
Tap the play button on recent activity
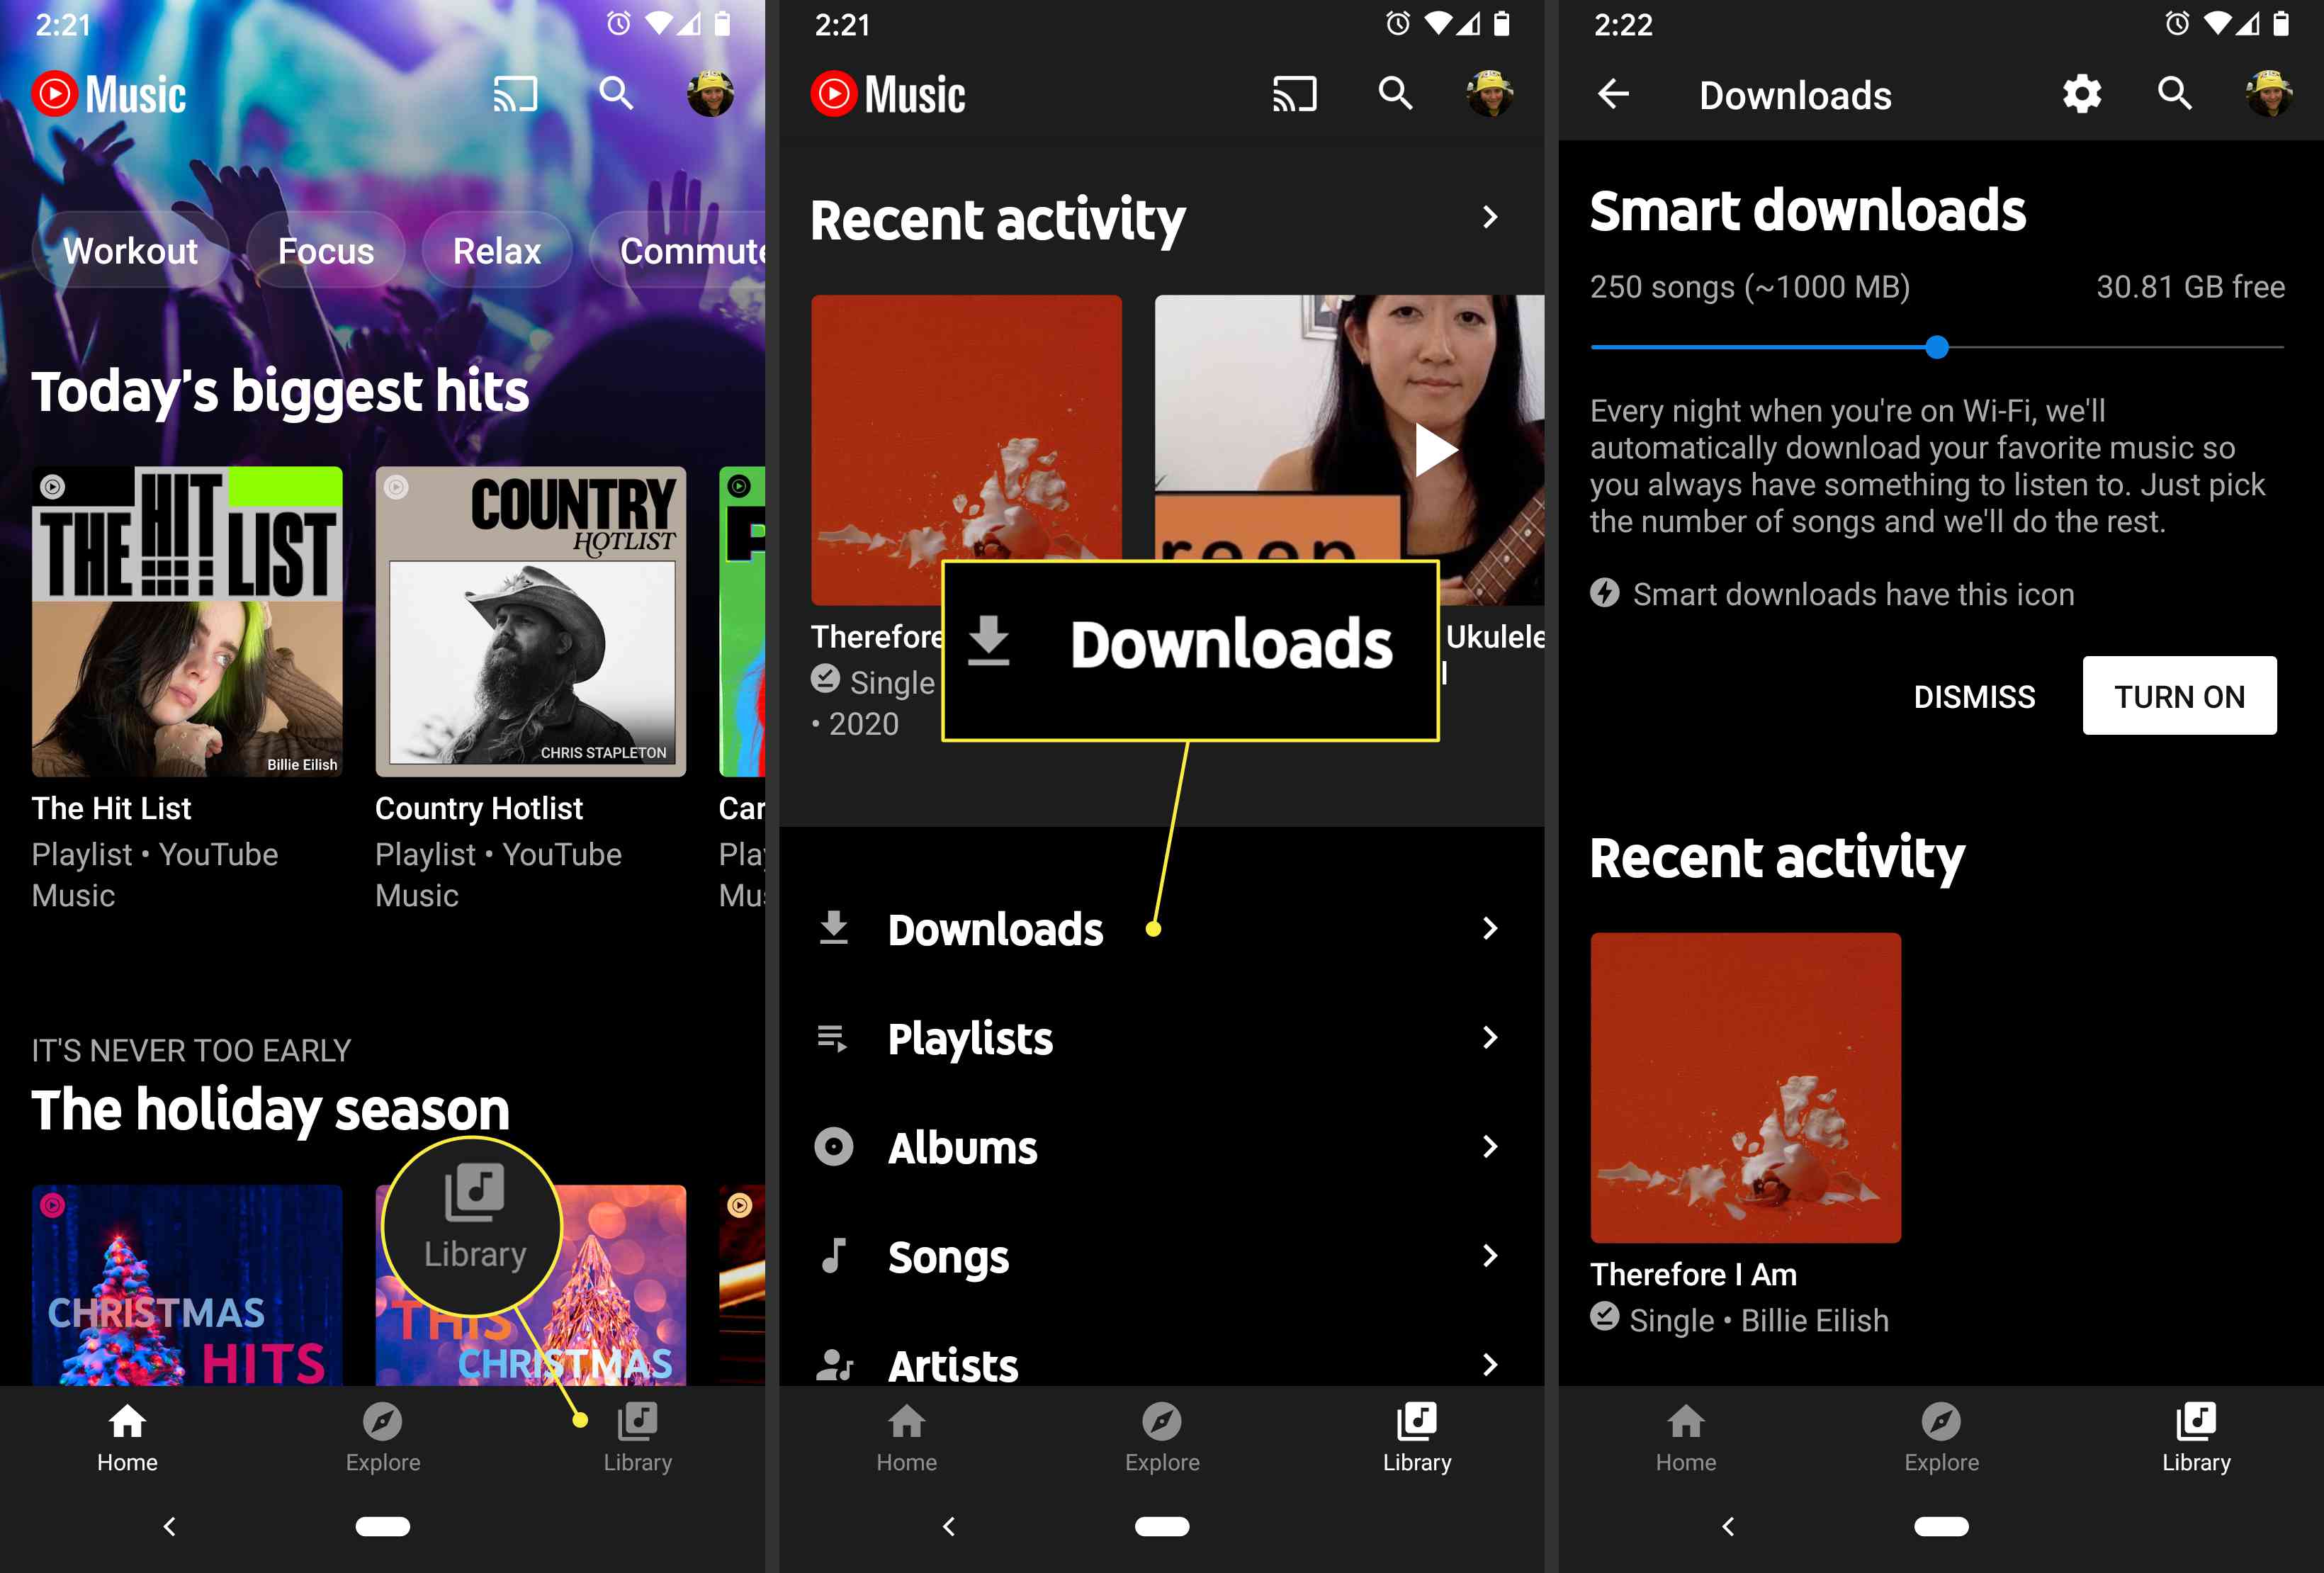tap(1439, 451)
